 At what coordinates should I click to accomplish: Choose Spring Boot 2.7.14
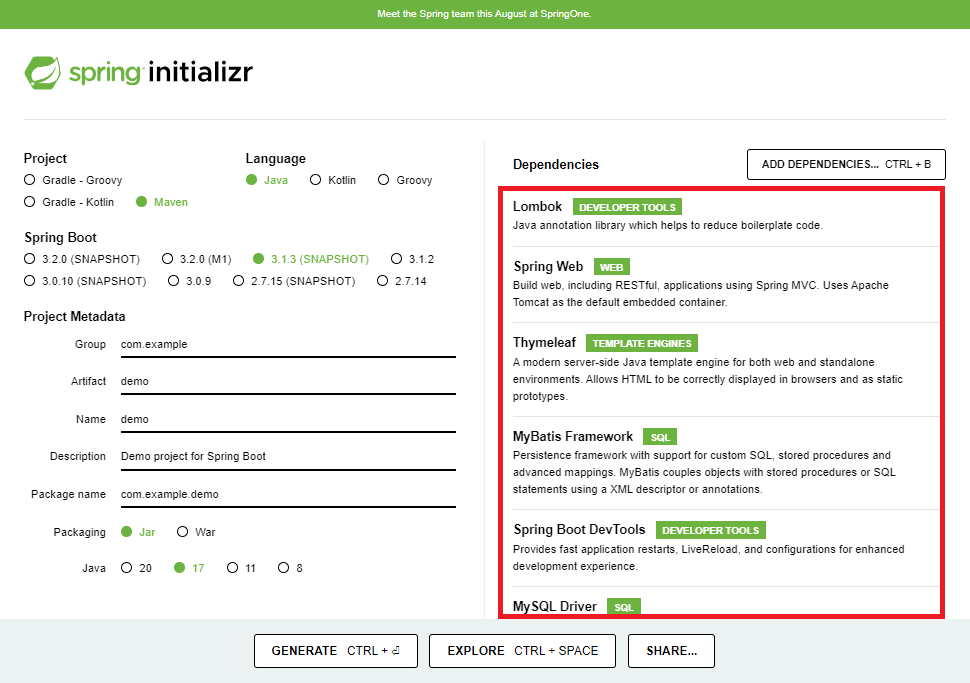[x=401, y=281]
